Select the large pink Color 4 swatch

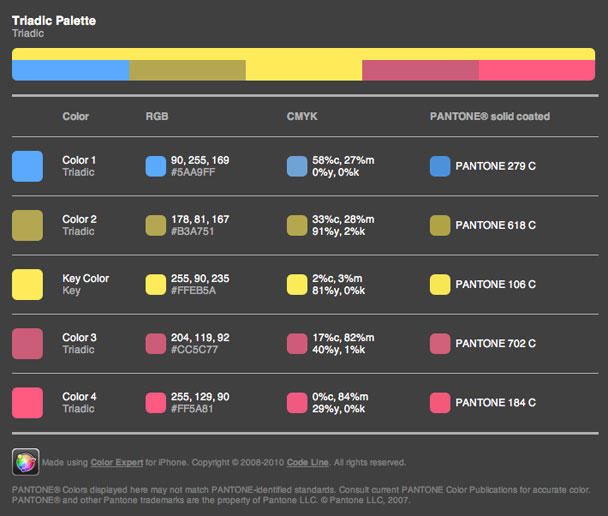28,402
